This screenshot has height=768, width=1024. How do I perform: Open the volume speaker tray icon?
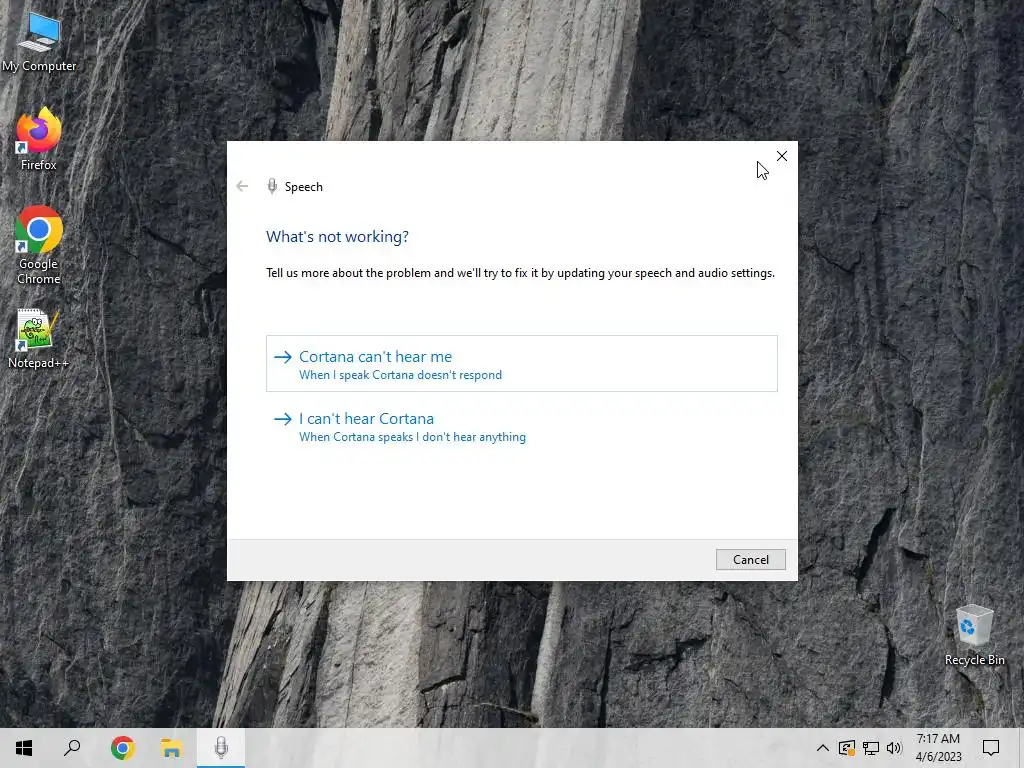[x=894, y=748]
